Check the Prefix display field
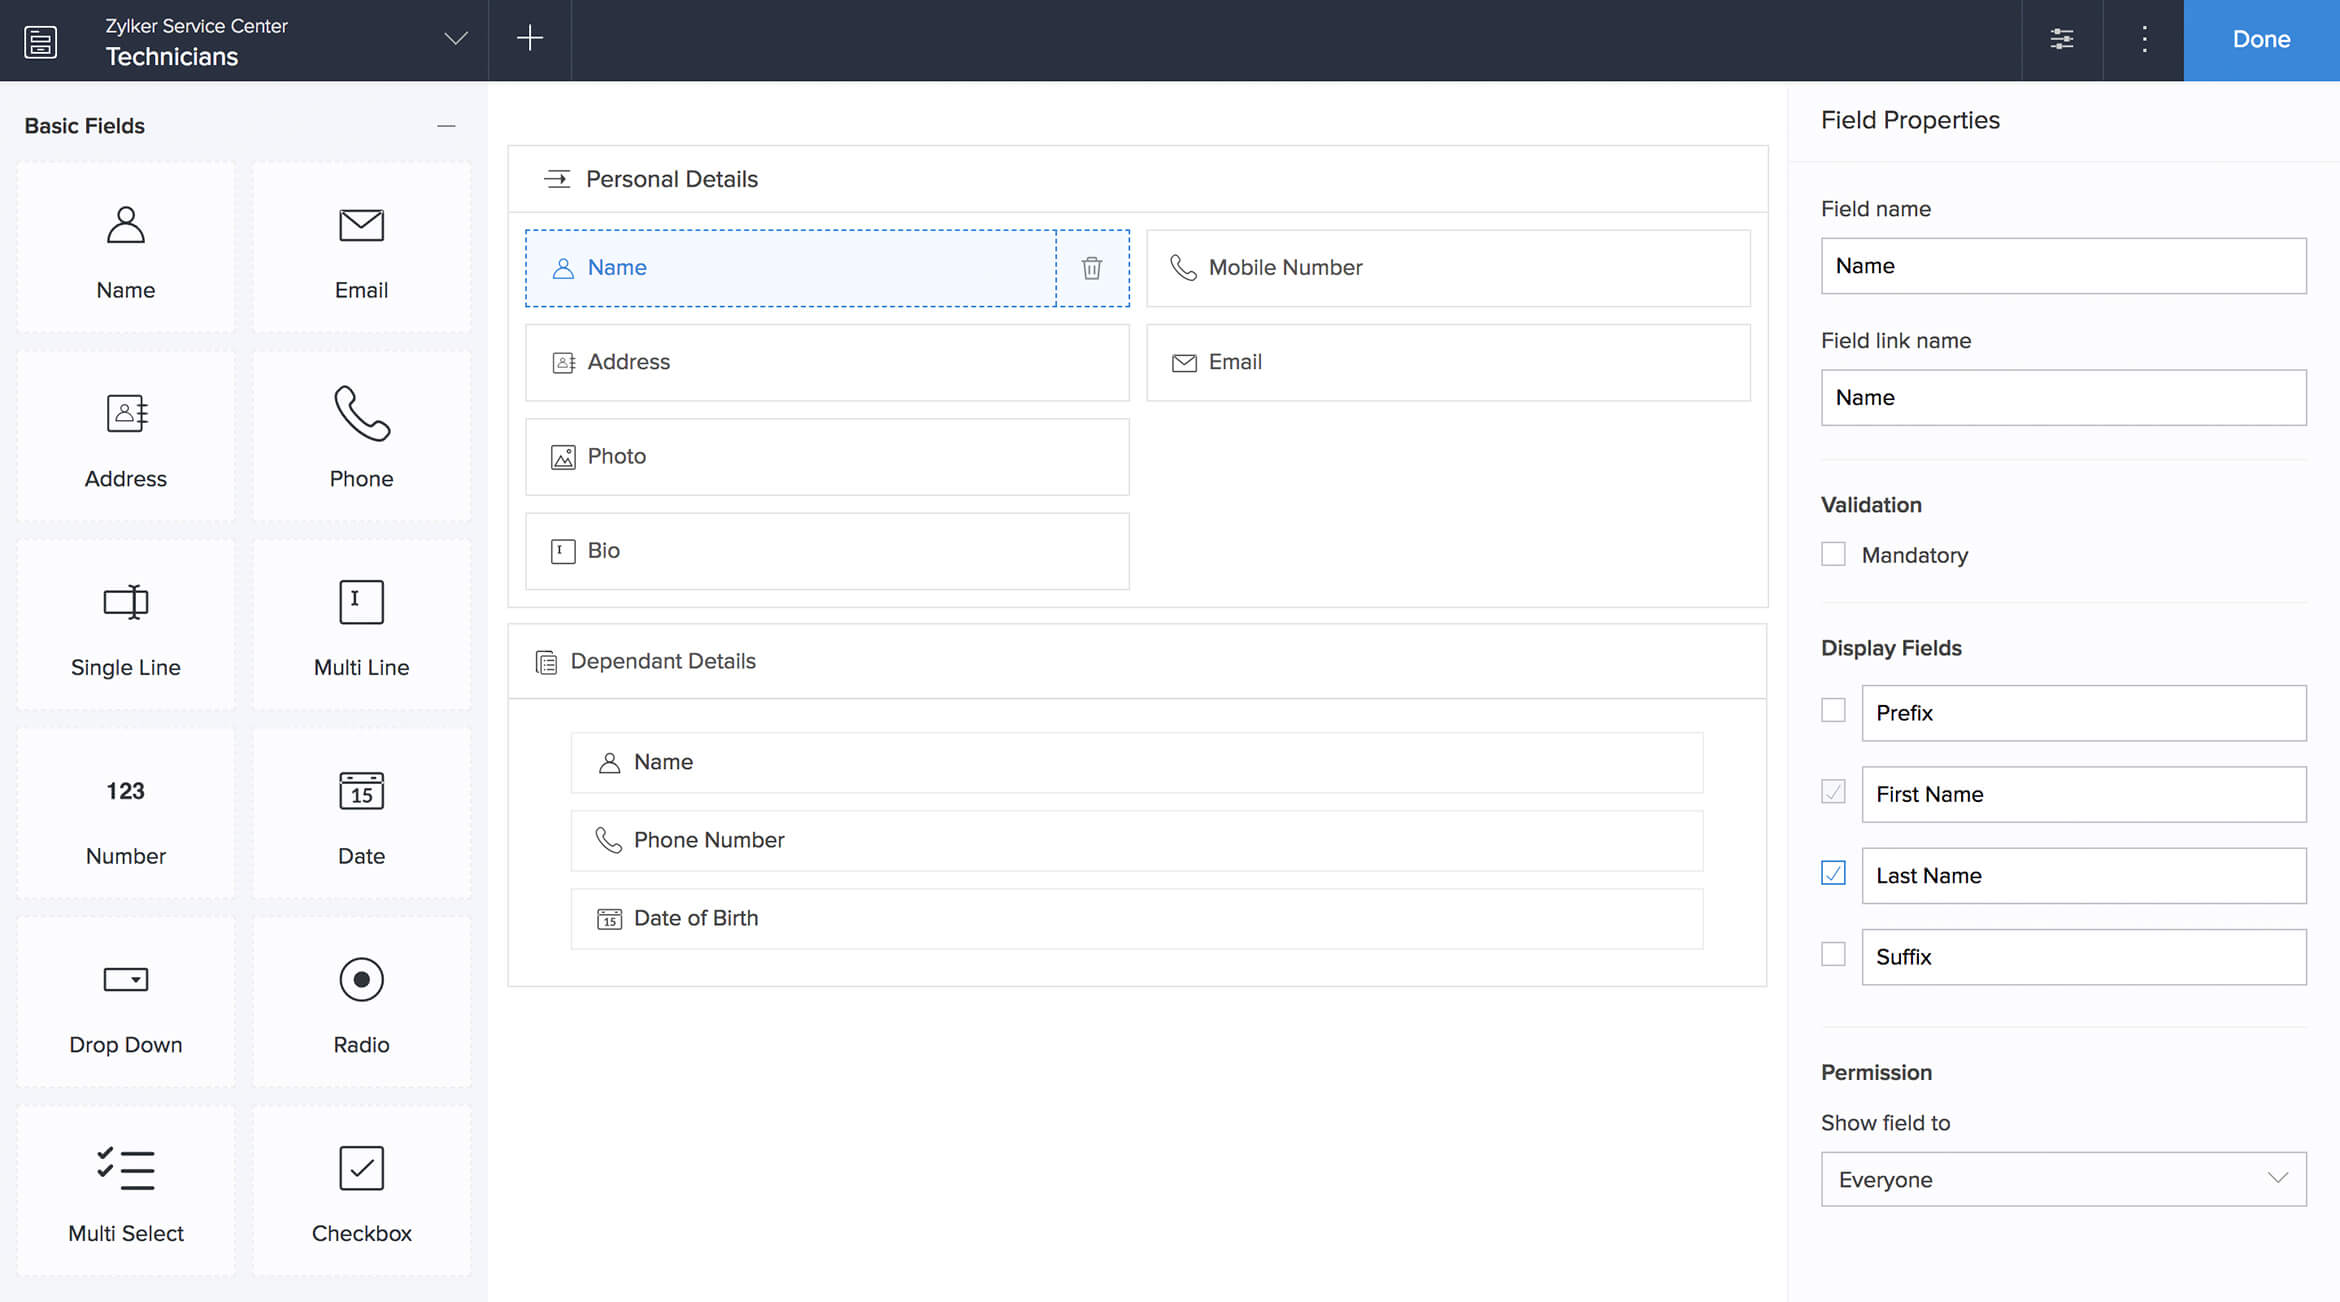Screen dimensions: 2340x1302 pos(1833,710)
